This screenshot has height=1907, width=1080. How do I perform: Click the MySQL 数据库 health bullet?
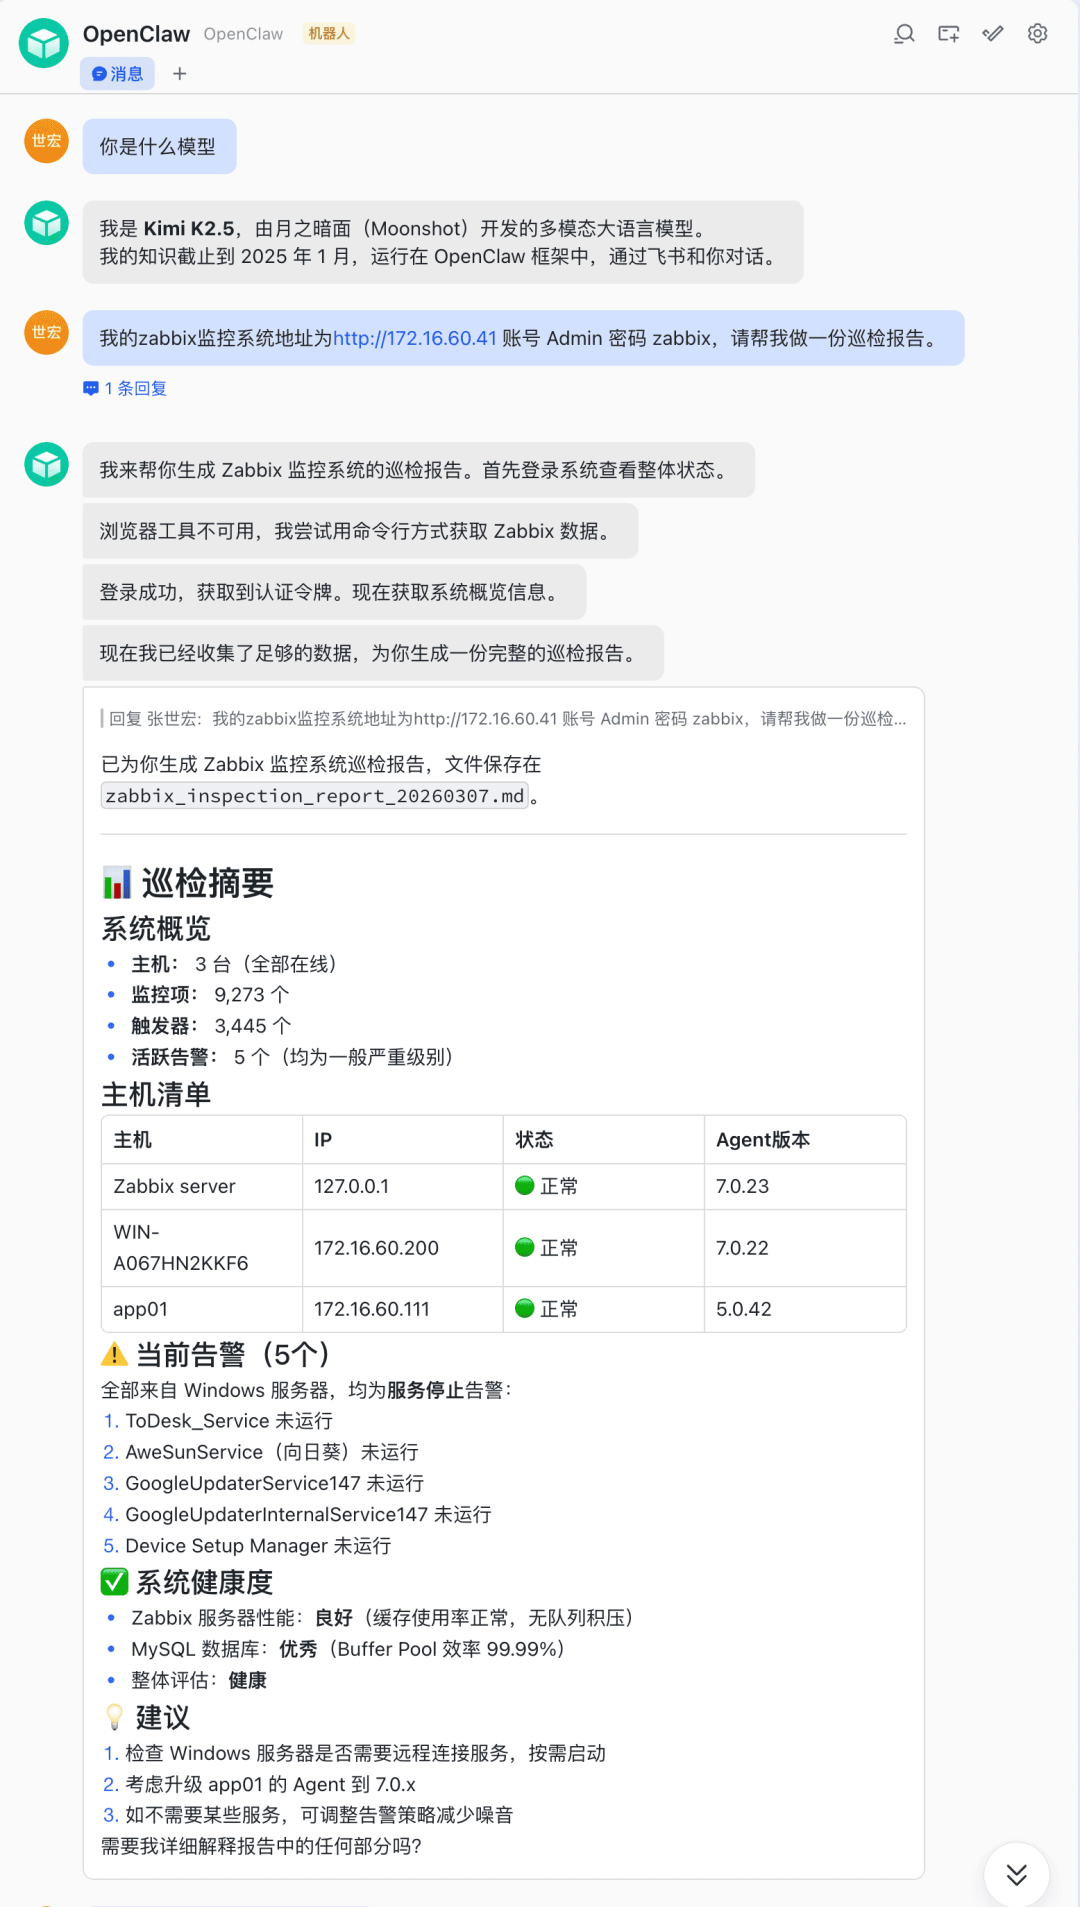coord(340,1649)
